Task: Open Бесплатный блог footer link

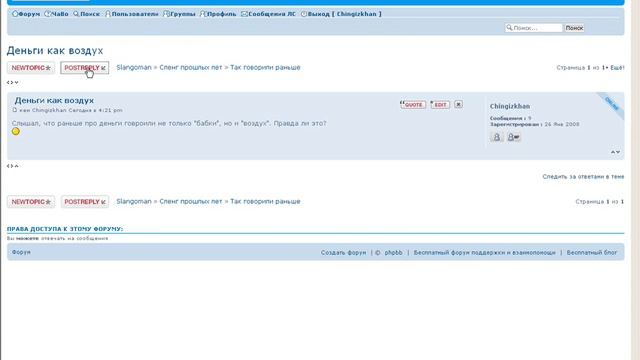Action: (x=592, y=253)
